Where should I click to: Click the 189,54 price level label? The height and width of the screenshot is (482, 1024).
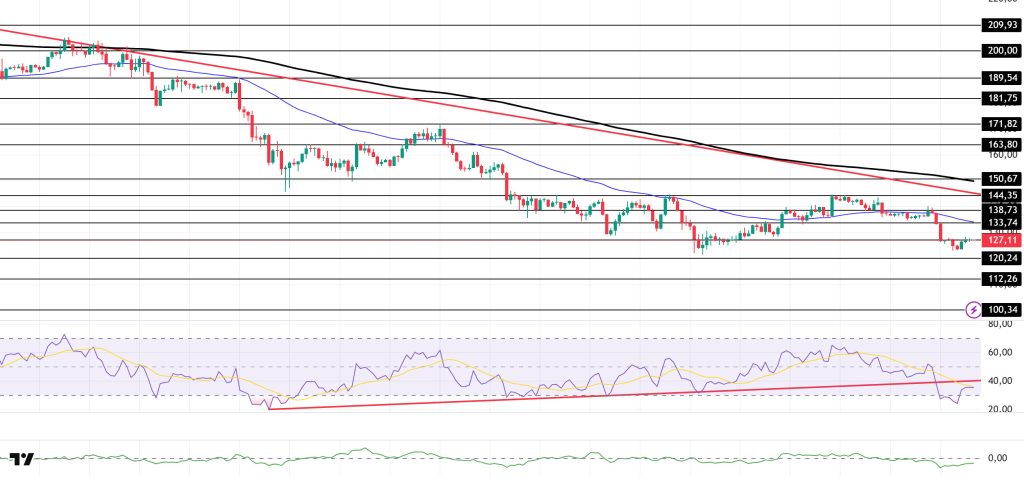click(1000, 78)
